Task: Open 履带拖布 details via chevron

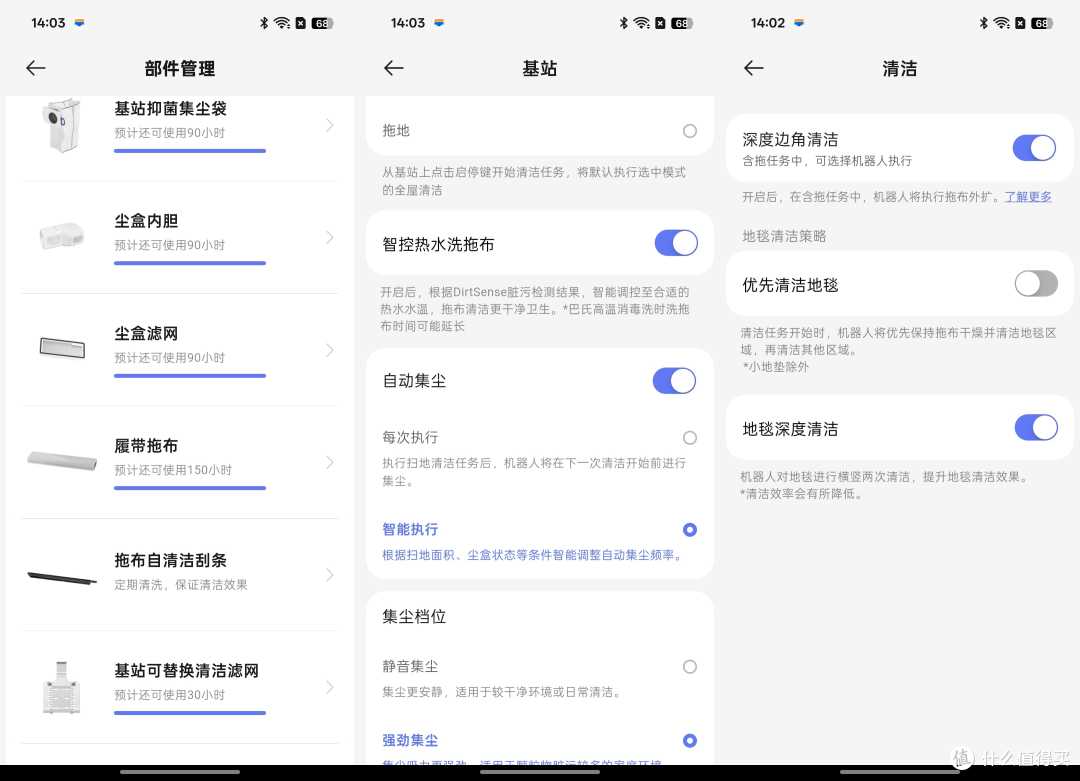Action: (x=330, y=462)
